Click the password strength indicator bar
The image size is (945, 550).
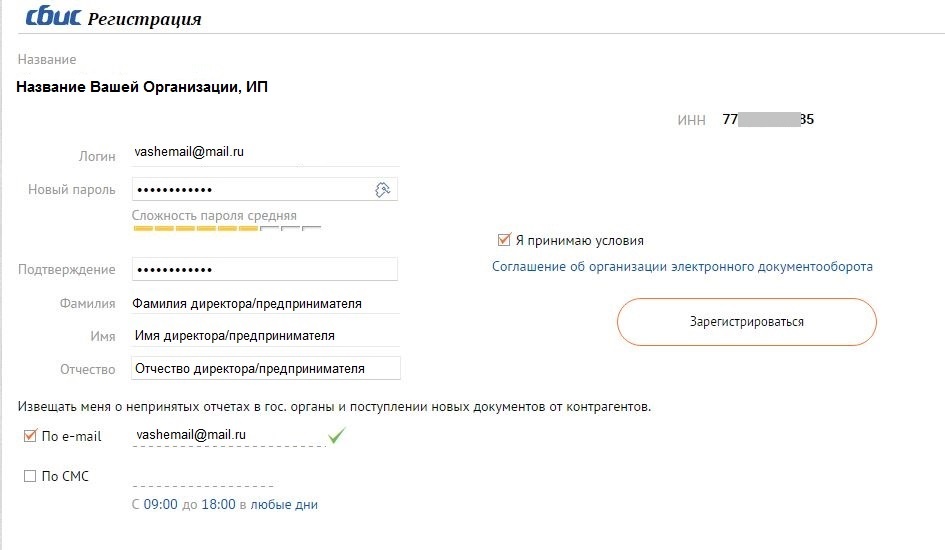[227, 229]
